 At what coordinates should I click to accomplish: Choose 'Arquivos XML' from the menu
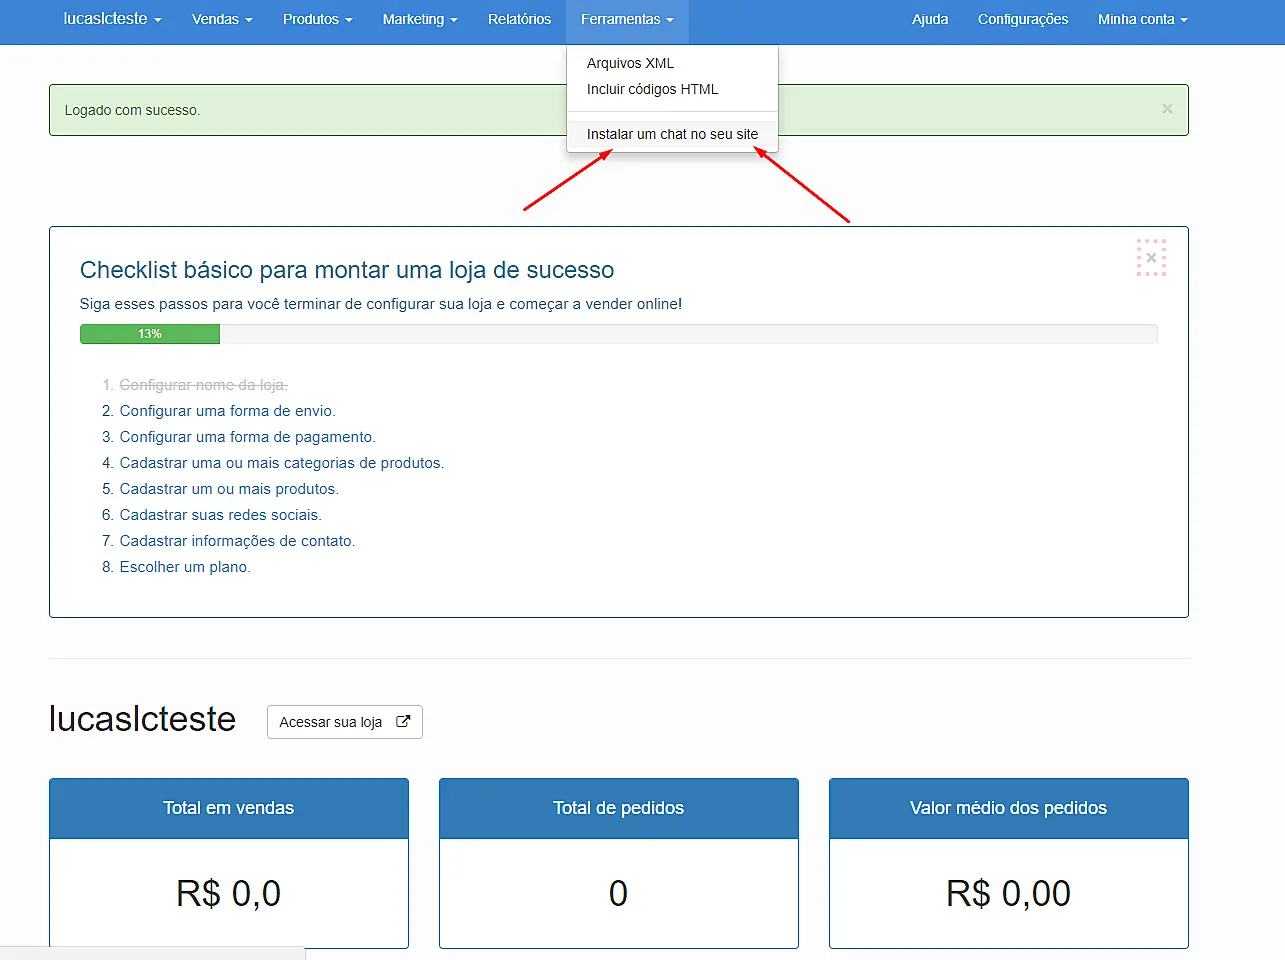[x=630, y=63]
